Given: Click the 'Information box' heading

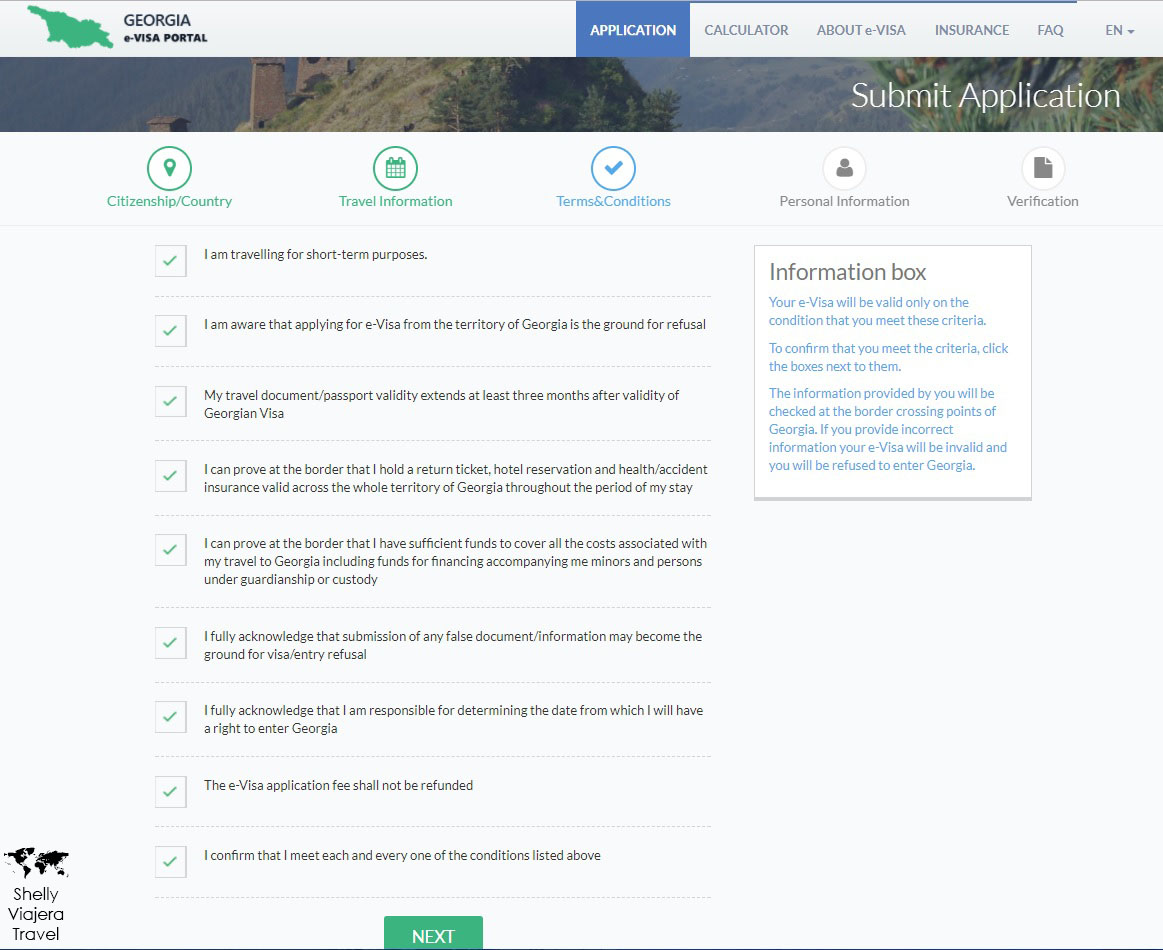Looking at the screenshot, I should tap(847, 272).
